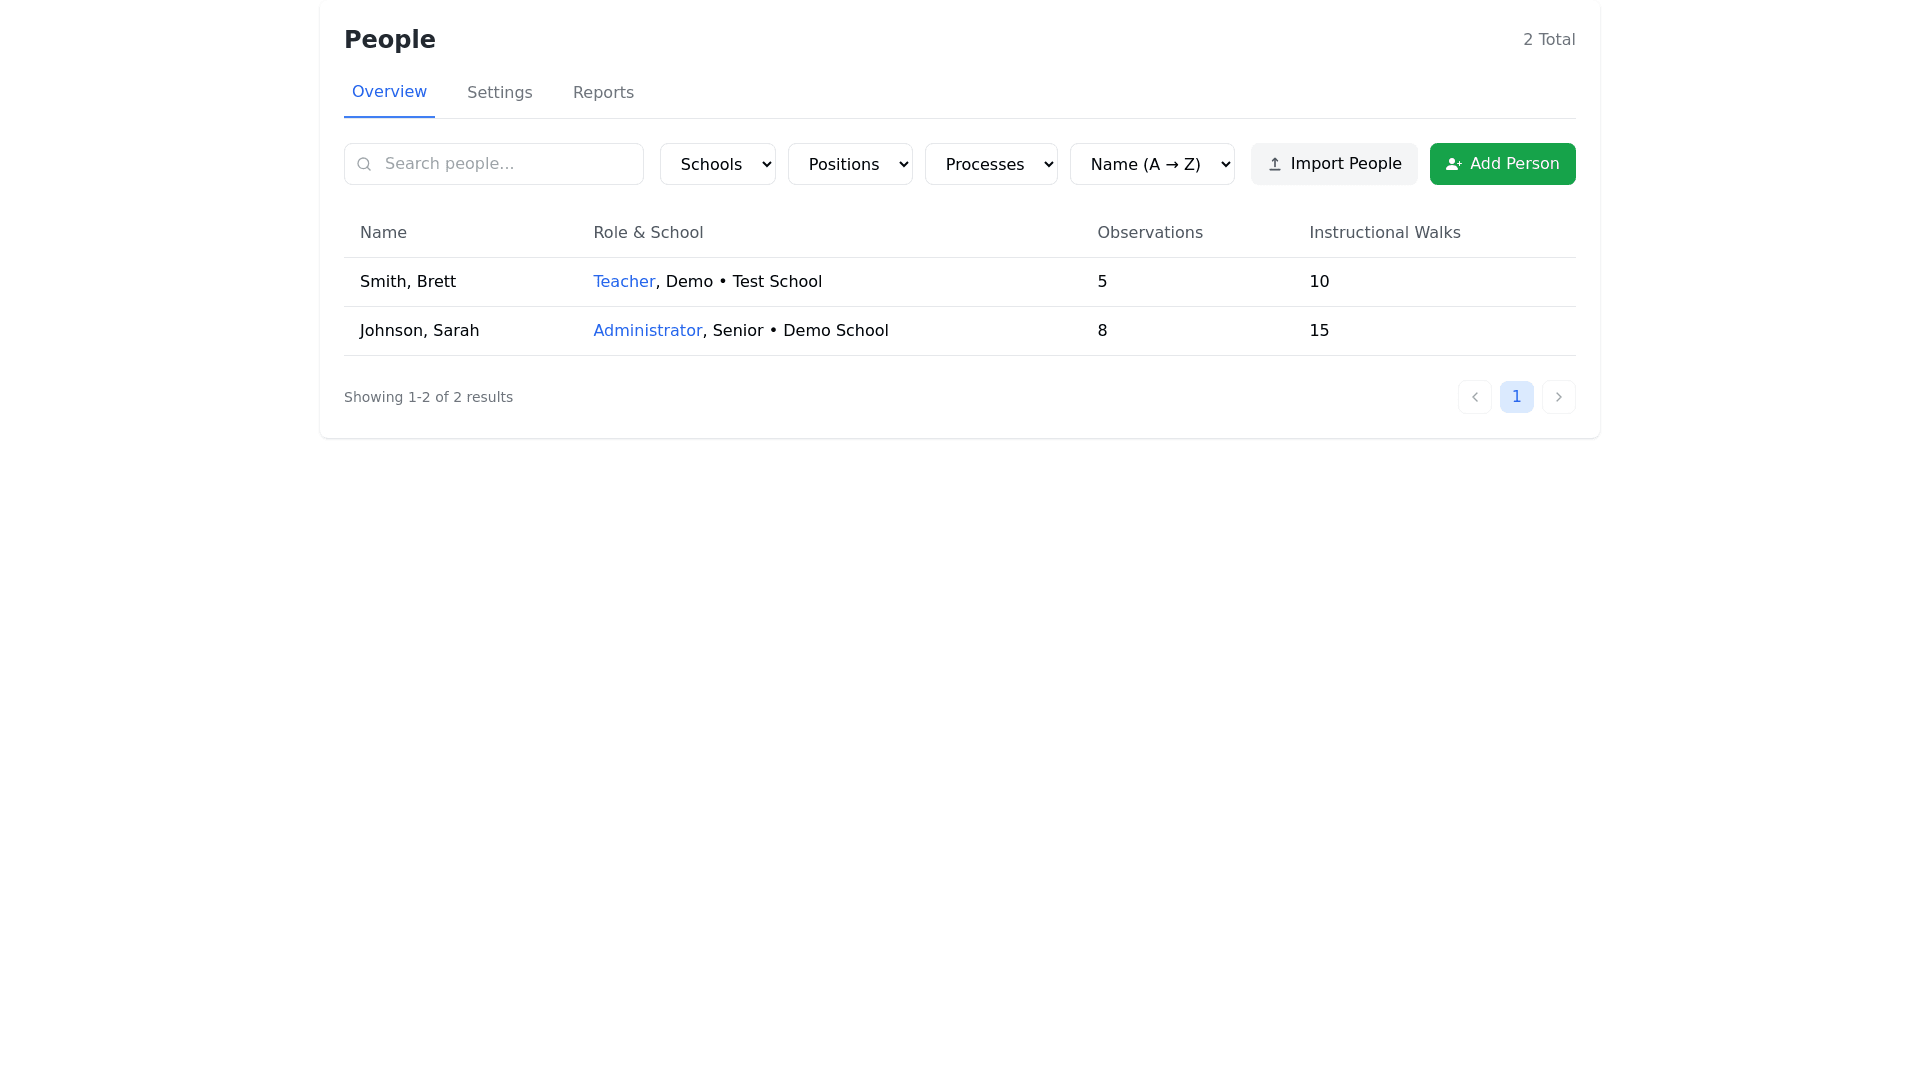Viewport: 1920px width, 1080px height.
Task: Open the Smith, Brett row
Action: point(408,282)
